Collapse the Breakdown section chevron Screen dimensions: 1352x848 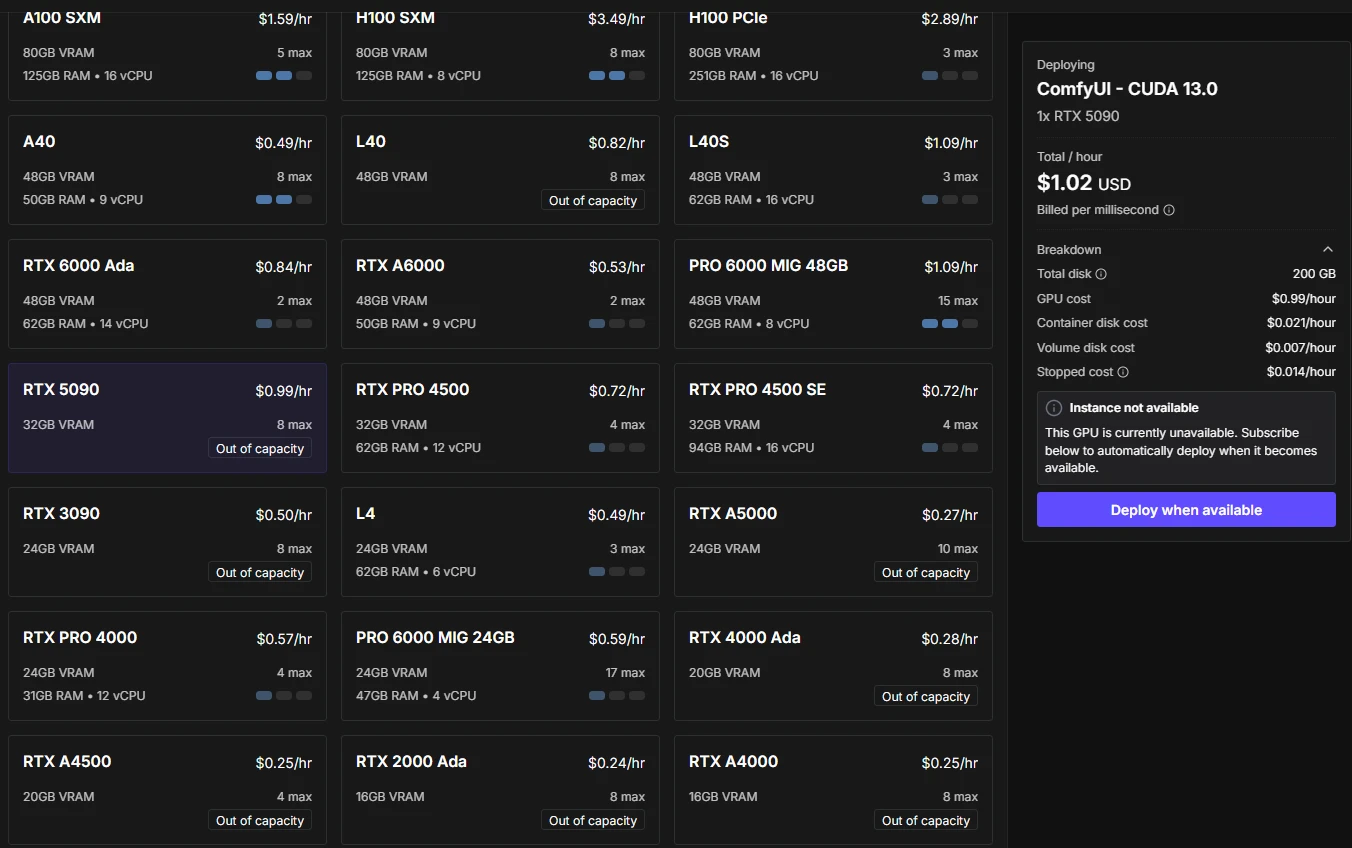coord(1328,250)
